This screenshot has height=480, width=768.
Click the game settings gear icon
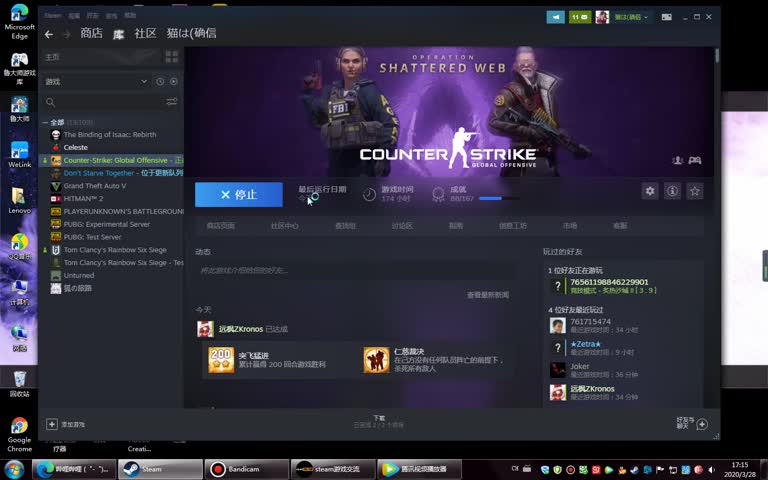click(650, 191)
